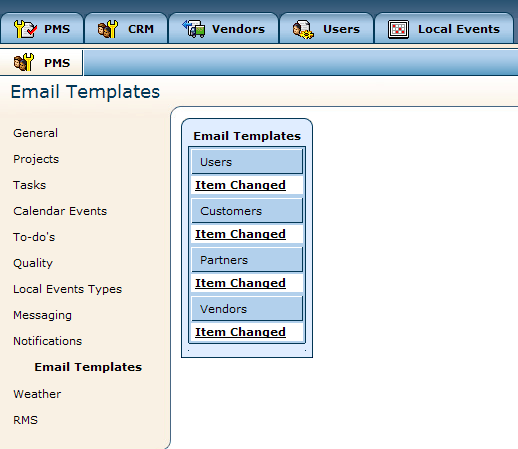Switch to the Local Events tab

444,29
